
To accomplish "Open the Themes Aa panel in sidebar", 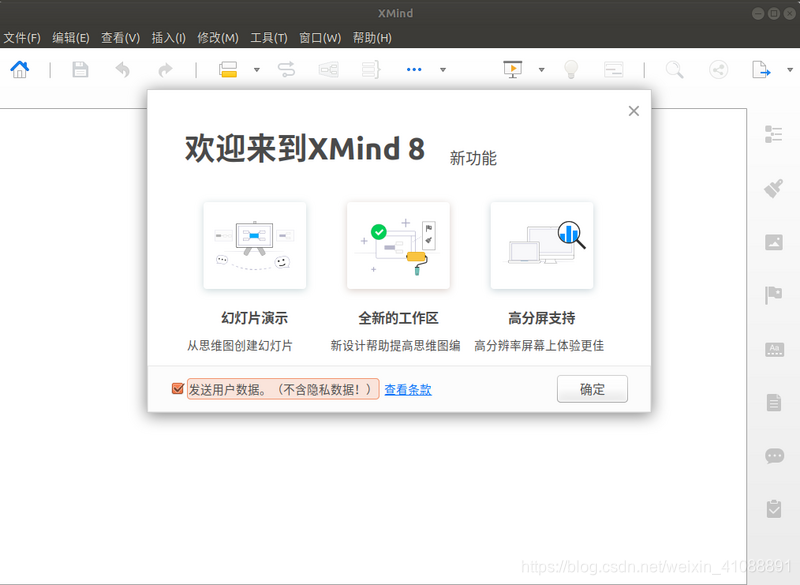I will (x=774, y=349).
